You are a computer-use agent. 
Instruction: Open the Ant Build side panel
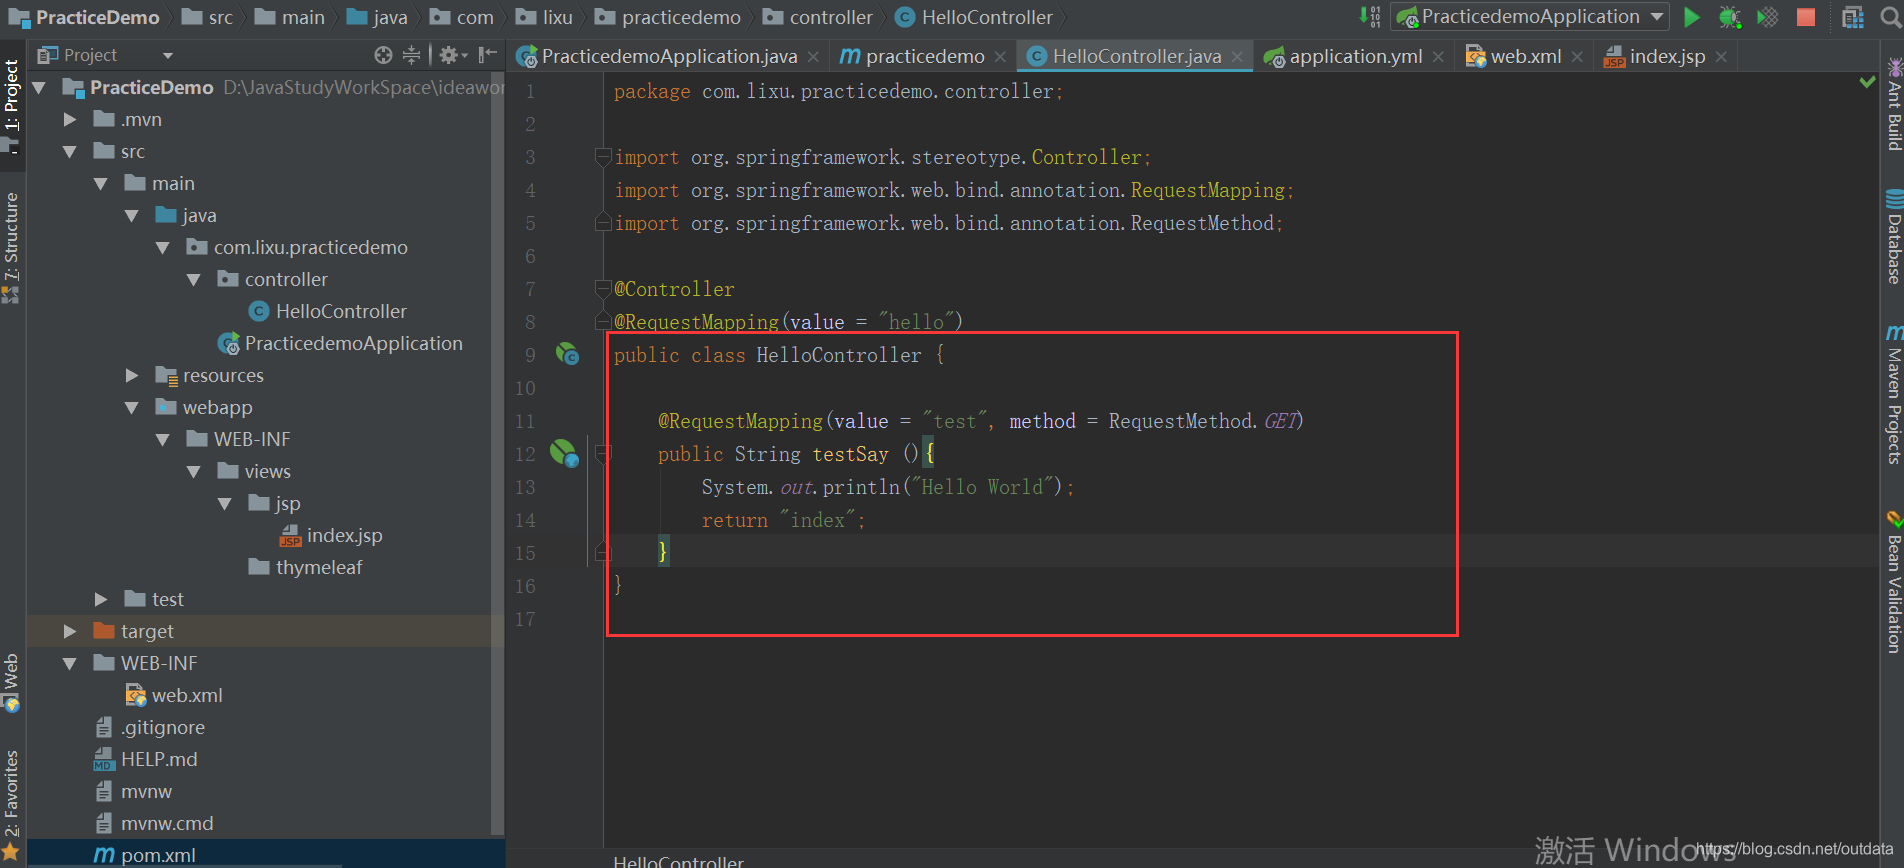click(1893, 103)
